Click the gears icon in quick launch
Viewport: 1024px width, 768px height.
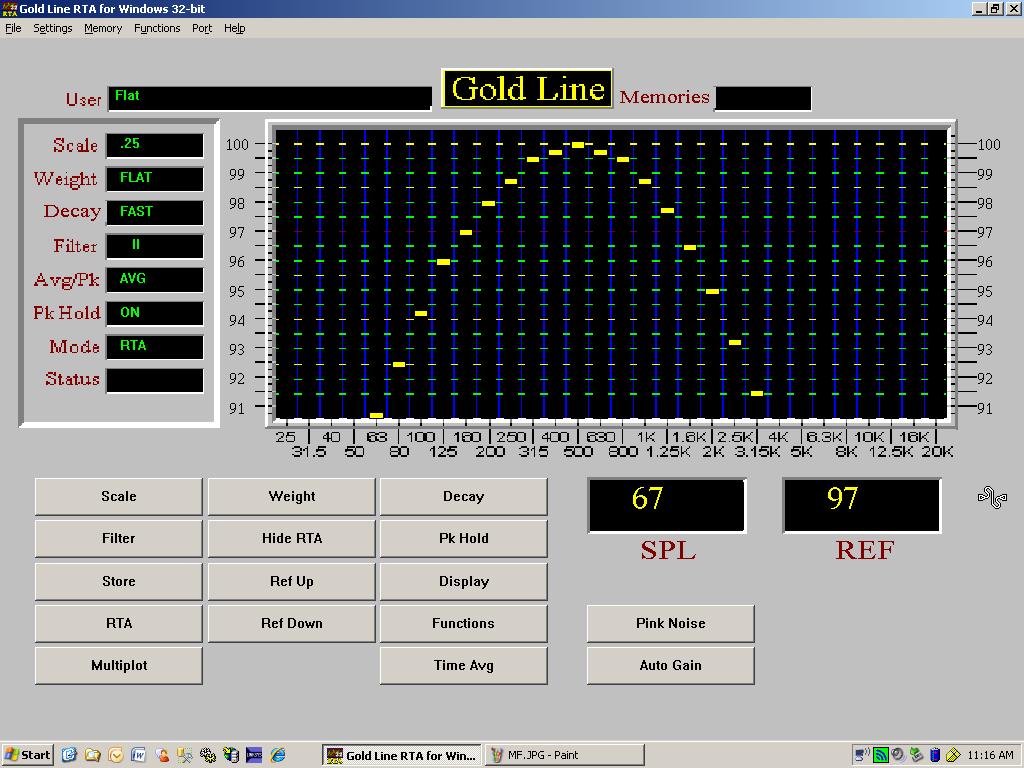point(208,755)
